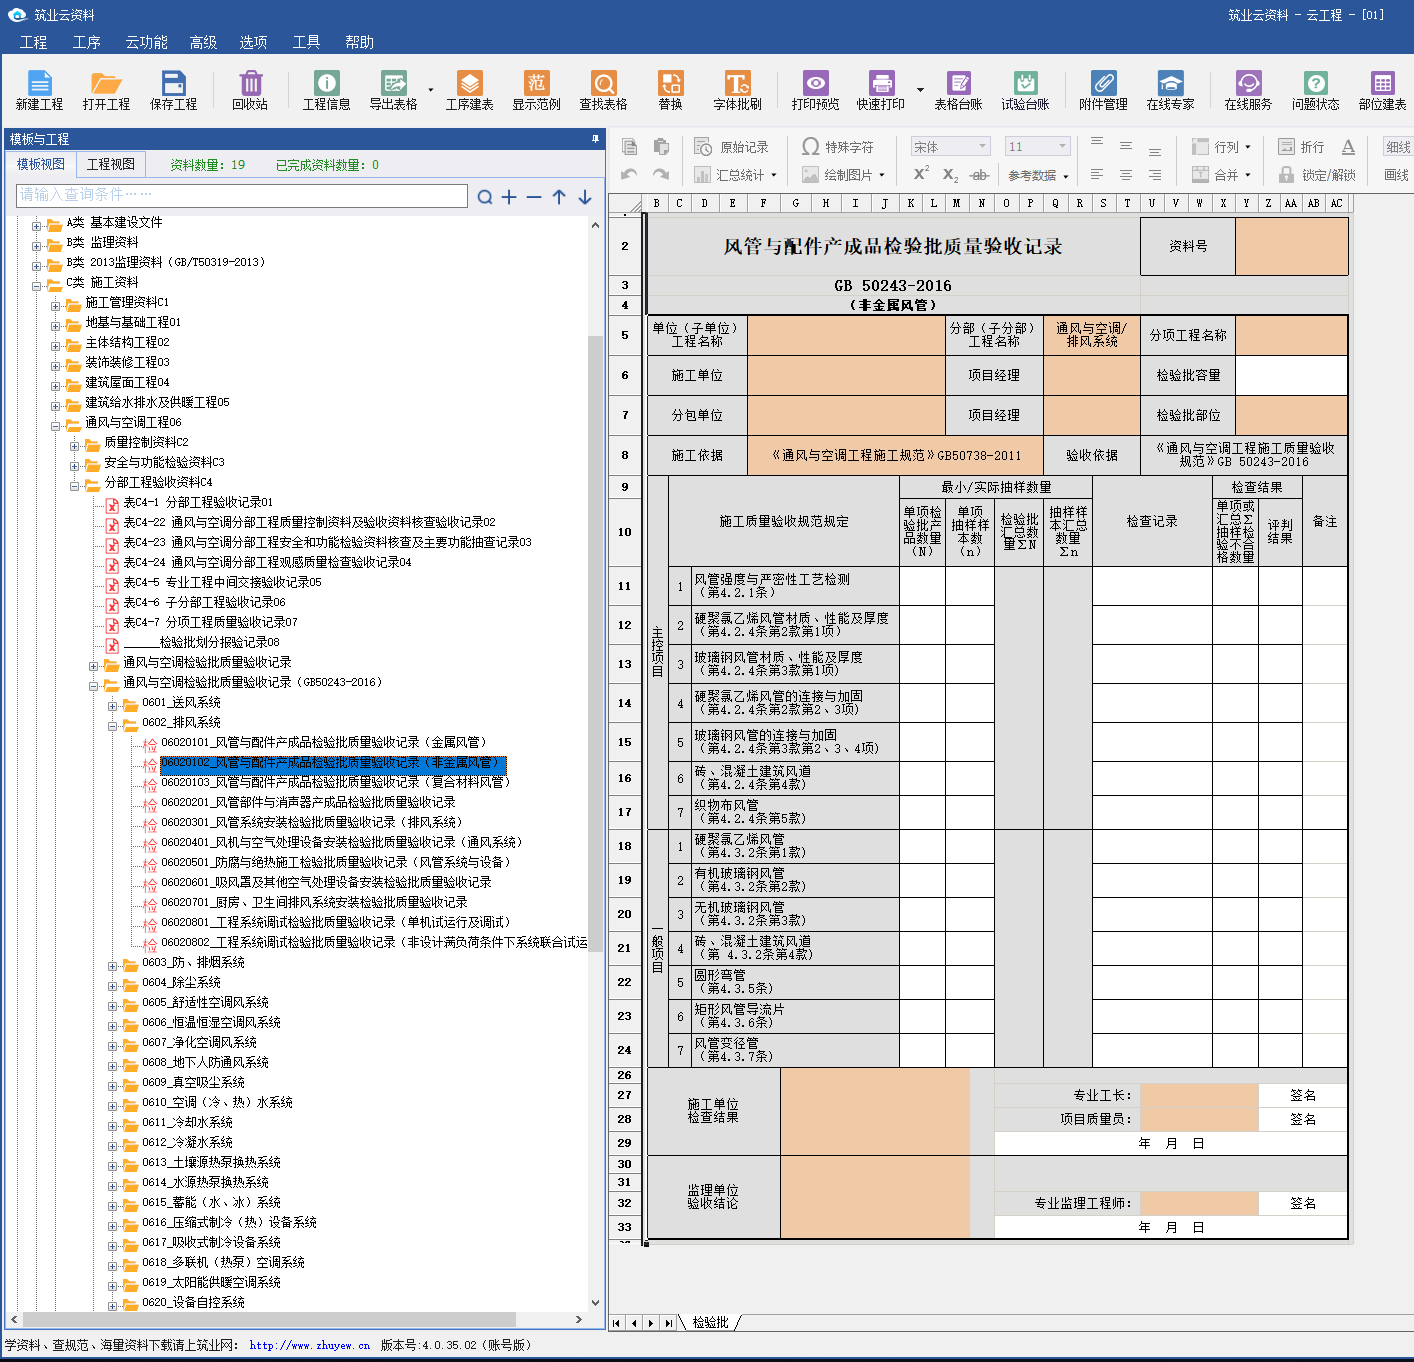Toggle underline A formatting
The height and width of the screenshot is (1362, 1414).
click(x=1348, y=147)
